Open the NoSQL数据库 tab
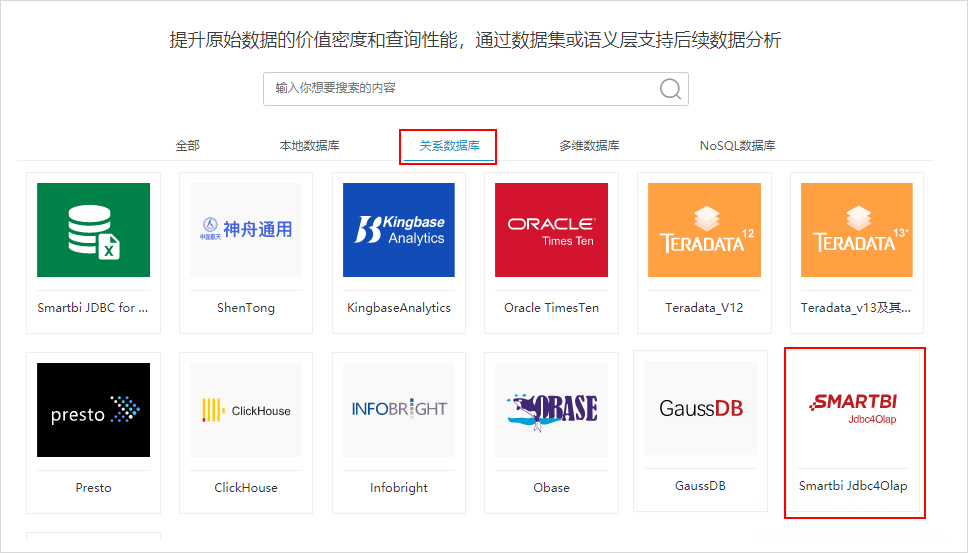 tap(737, 146)
